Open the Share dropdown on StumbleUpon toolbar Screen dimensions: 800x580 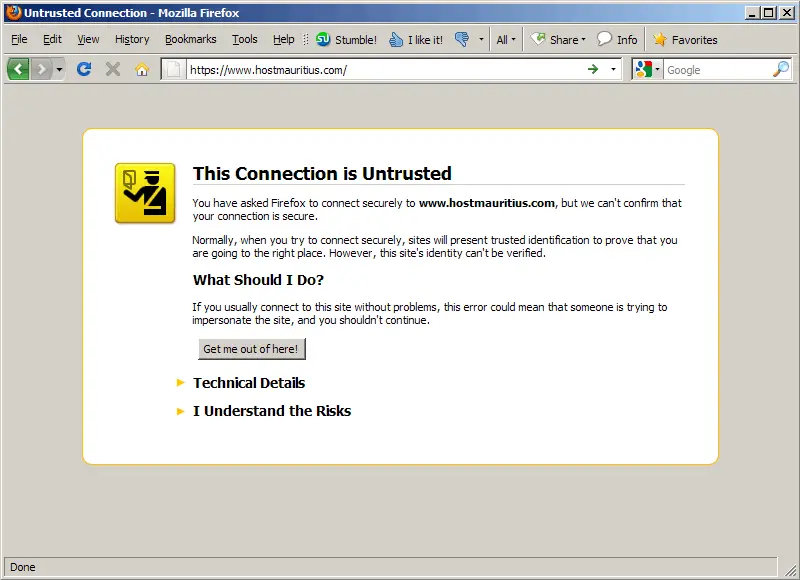tap(558, 39)
